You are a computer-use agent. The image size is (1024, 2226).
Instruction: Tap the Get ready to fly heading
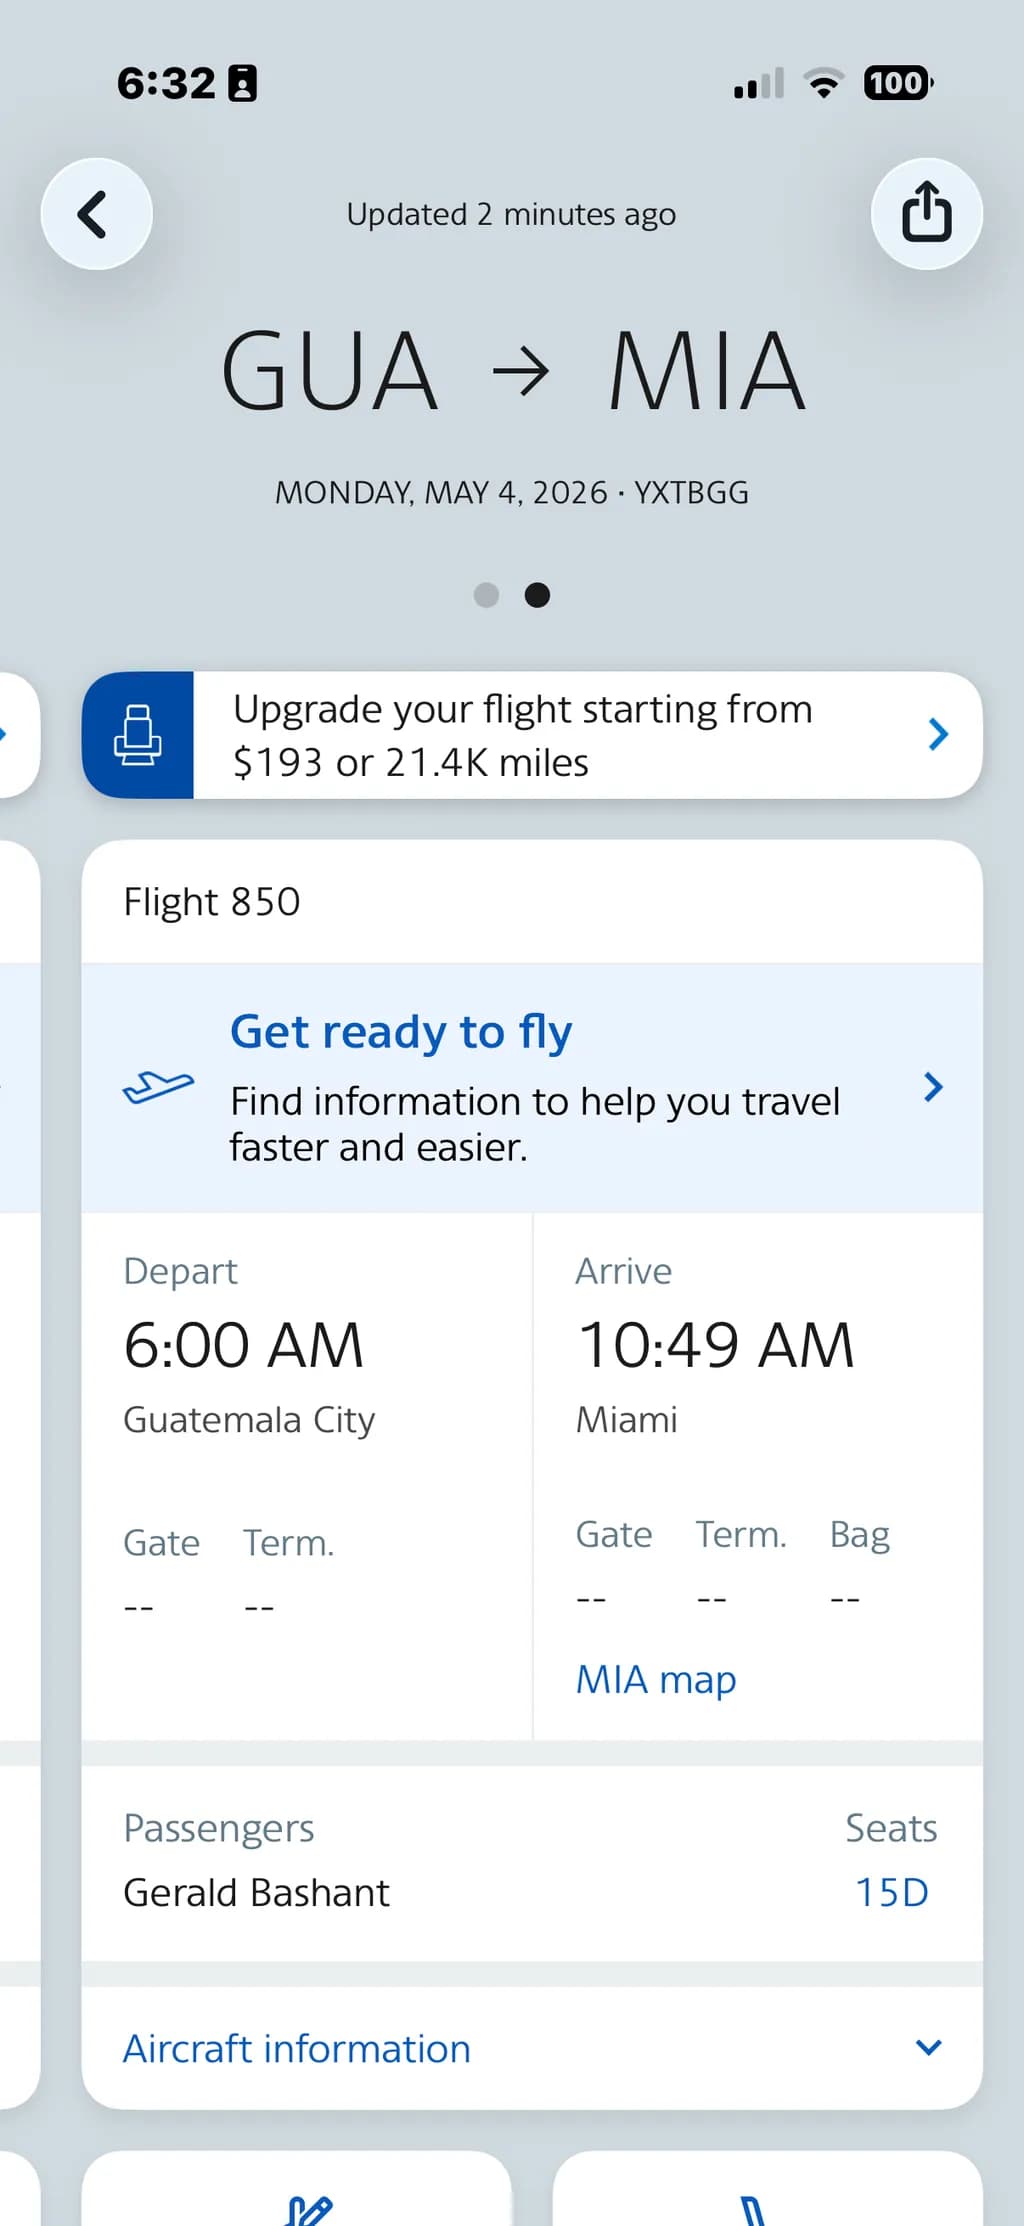401,1032
